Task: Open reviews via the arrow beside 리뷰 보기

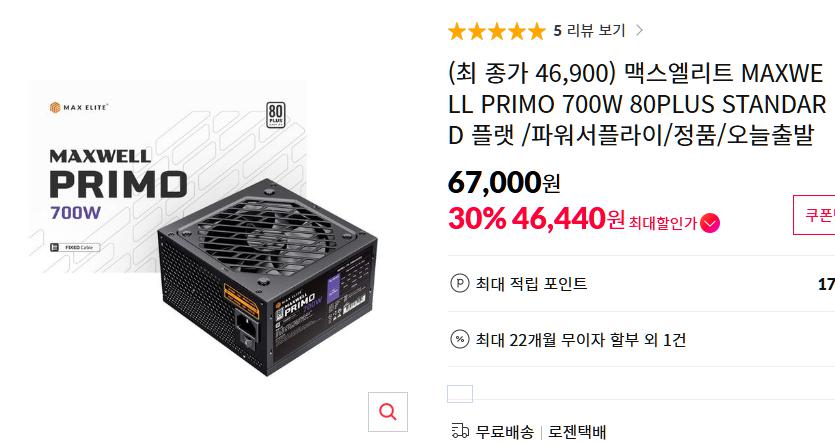Action: pyautogui.click(x=639, y=30)
